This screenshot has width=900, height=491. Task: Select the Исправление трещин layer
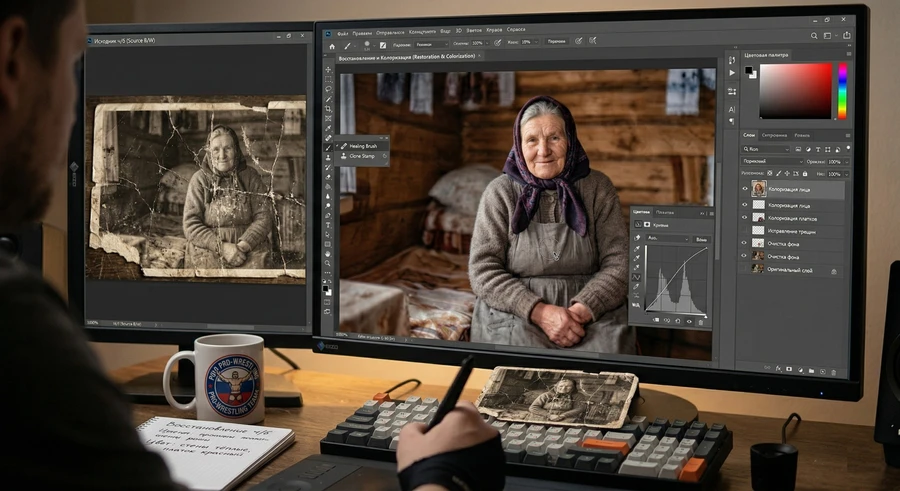pos(793,230)
